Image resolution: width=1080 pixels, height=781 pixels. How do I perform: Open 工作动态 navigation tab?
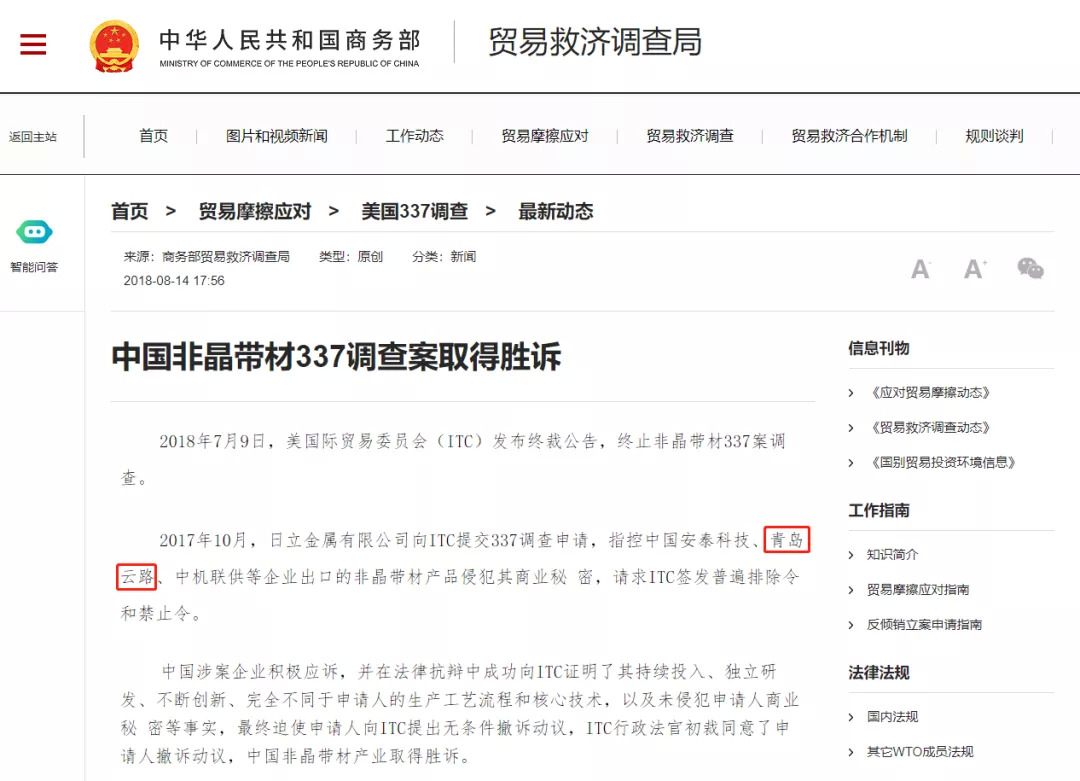415,136
